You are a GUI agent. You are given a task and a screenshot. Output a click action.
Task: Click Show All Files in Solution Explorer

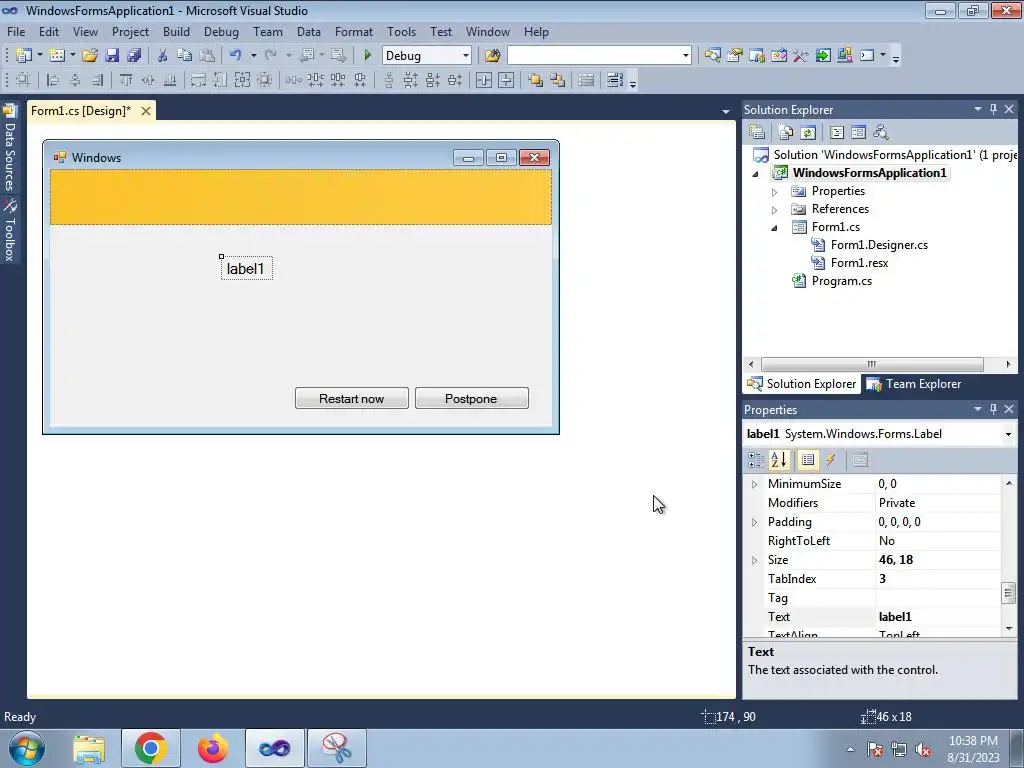pyautogui.click(x=786, y=133)
